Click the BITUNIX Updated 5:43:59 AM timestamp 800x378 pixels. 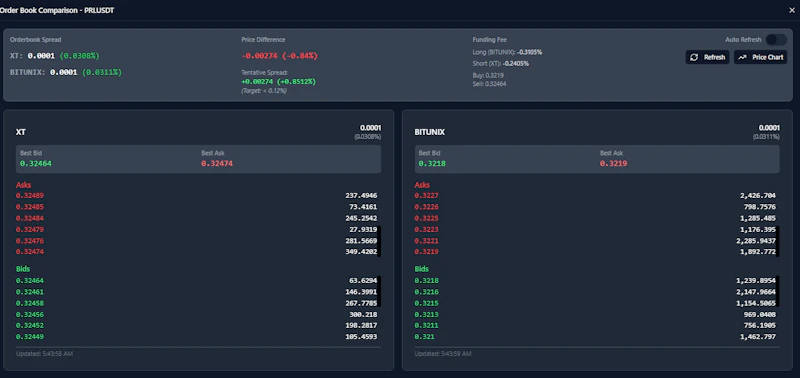[x=443, y=354]
